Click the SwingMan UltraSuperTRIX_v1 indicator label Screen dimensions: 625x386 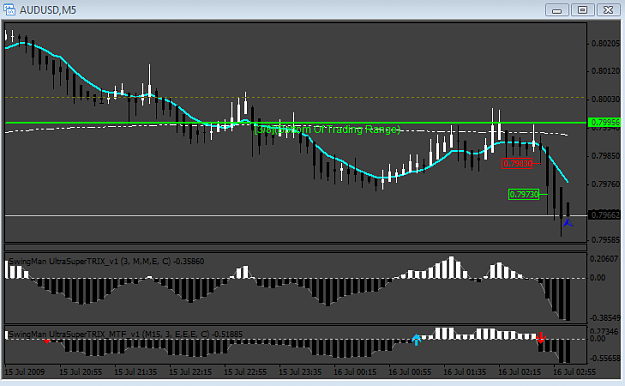pos(106,261)
